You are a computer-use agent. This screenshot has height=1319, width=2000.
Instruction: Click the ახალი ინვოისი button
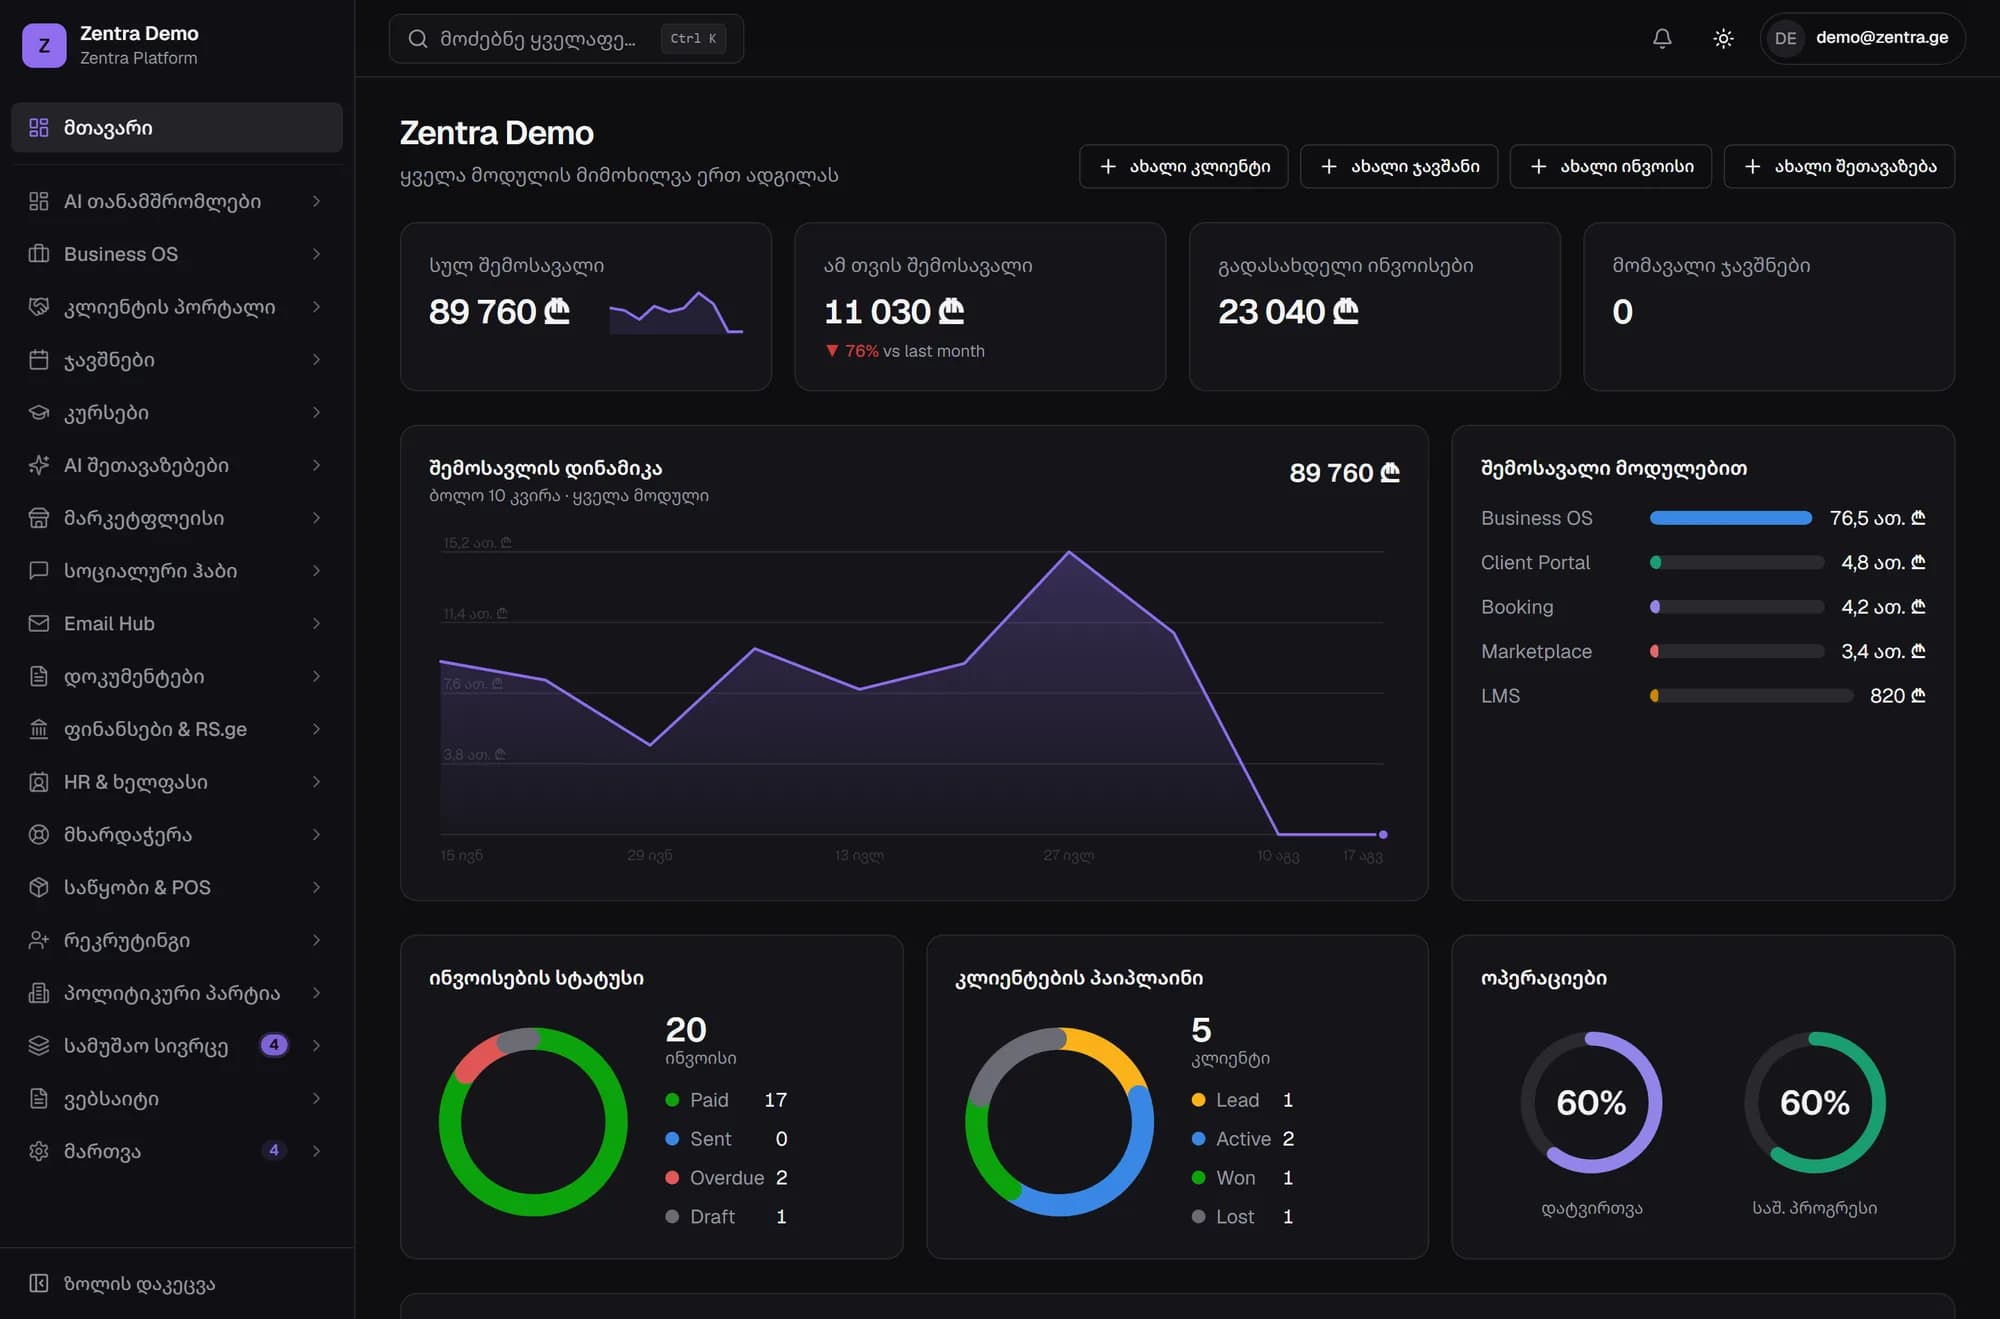(1611, 166)
